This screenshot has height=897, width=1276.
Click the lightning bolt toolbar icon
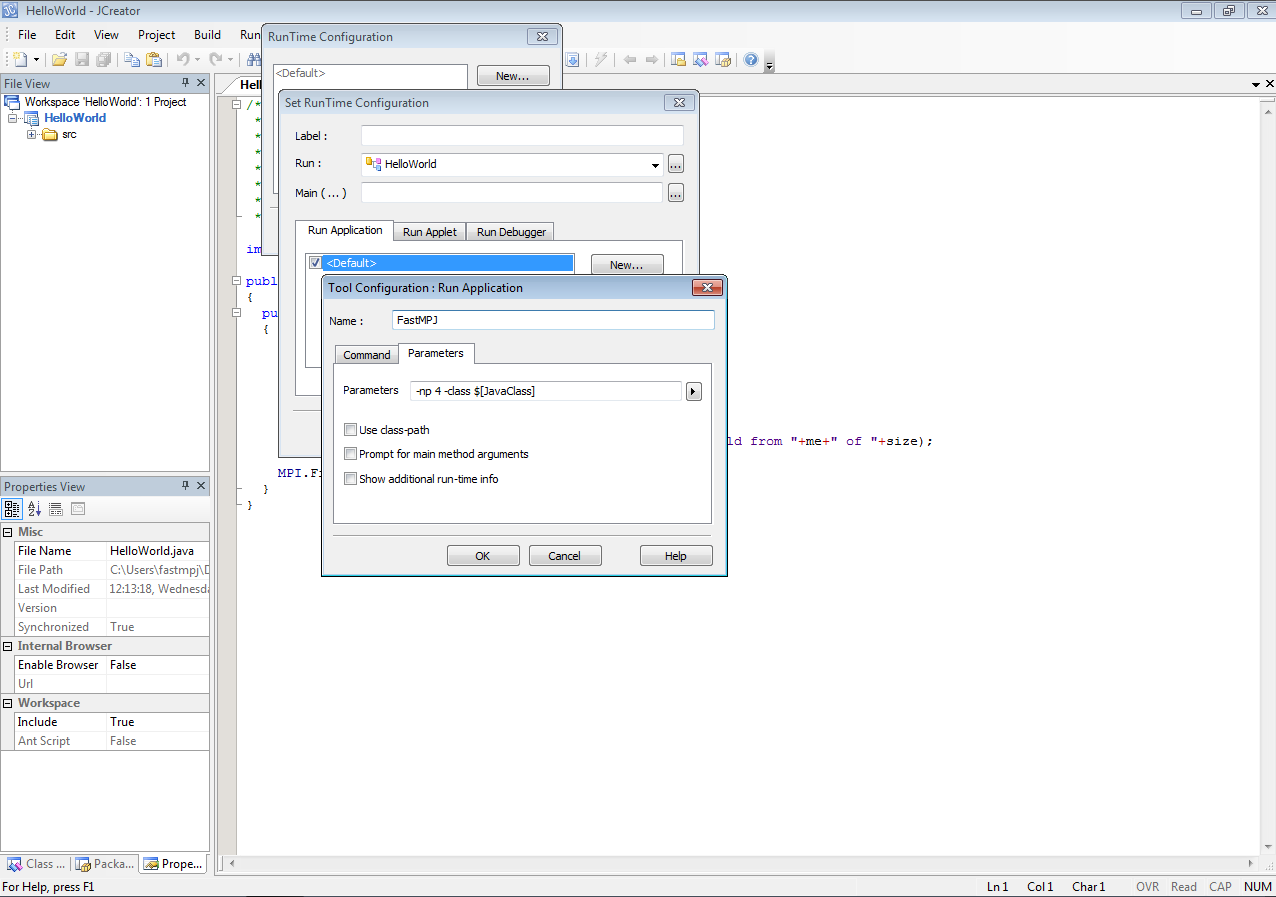click(x=601, y=60)
